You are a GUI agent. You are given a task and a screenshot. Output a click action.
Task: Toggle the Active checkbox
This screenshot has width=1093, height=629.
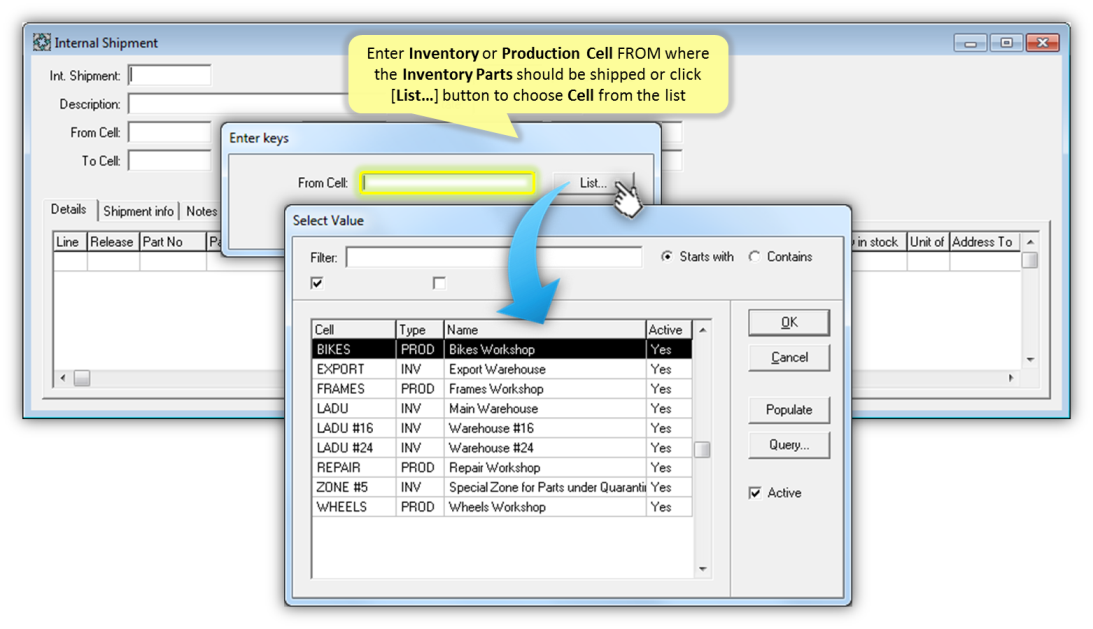pos(755,492)
